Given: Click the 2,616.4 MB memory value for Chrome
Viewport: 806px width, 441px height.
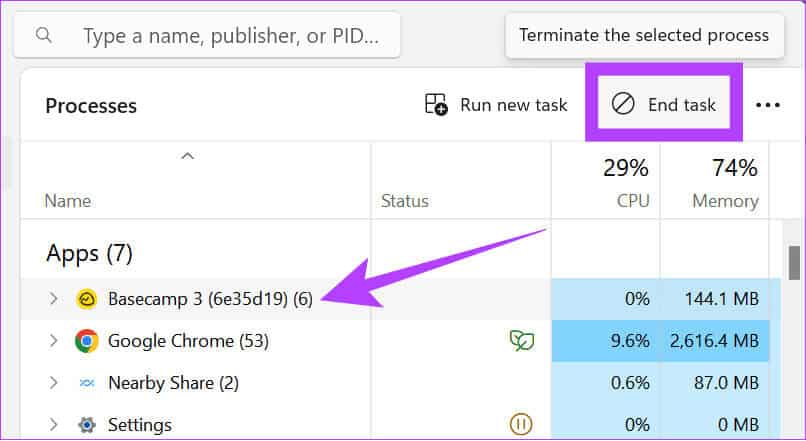Looking at the screenshot, I should (x=714, y=341).
